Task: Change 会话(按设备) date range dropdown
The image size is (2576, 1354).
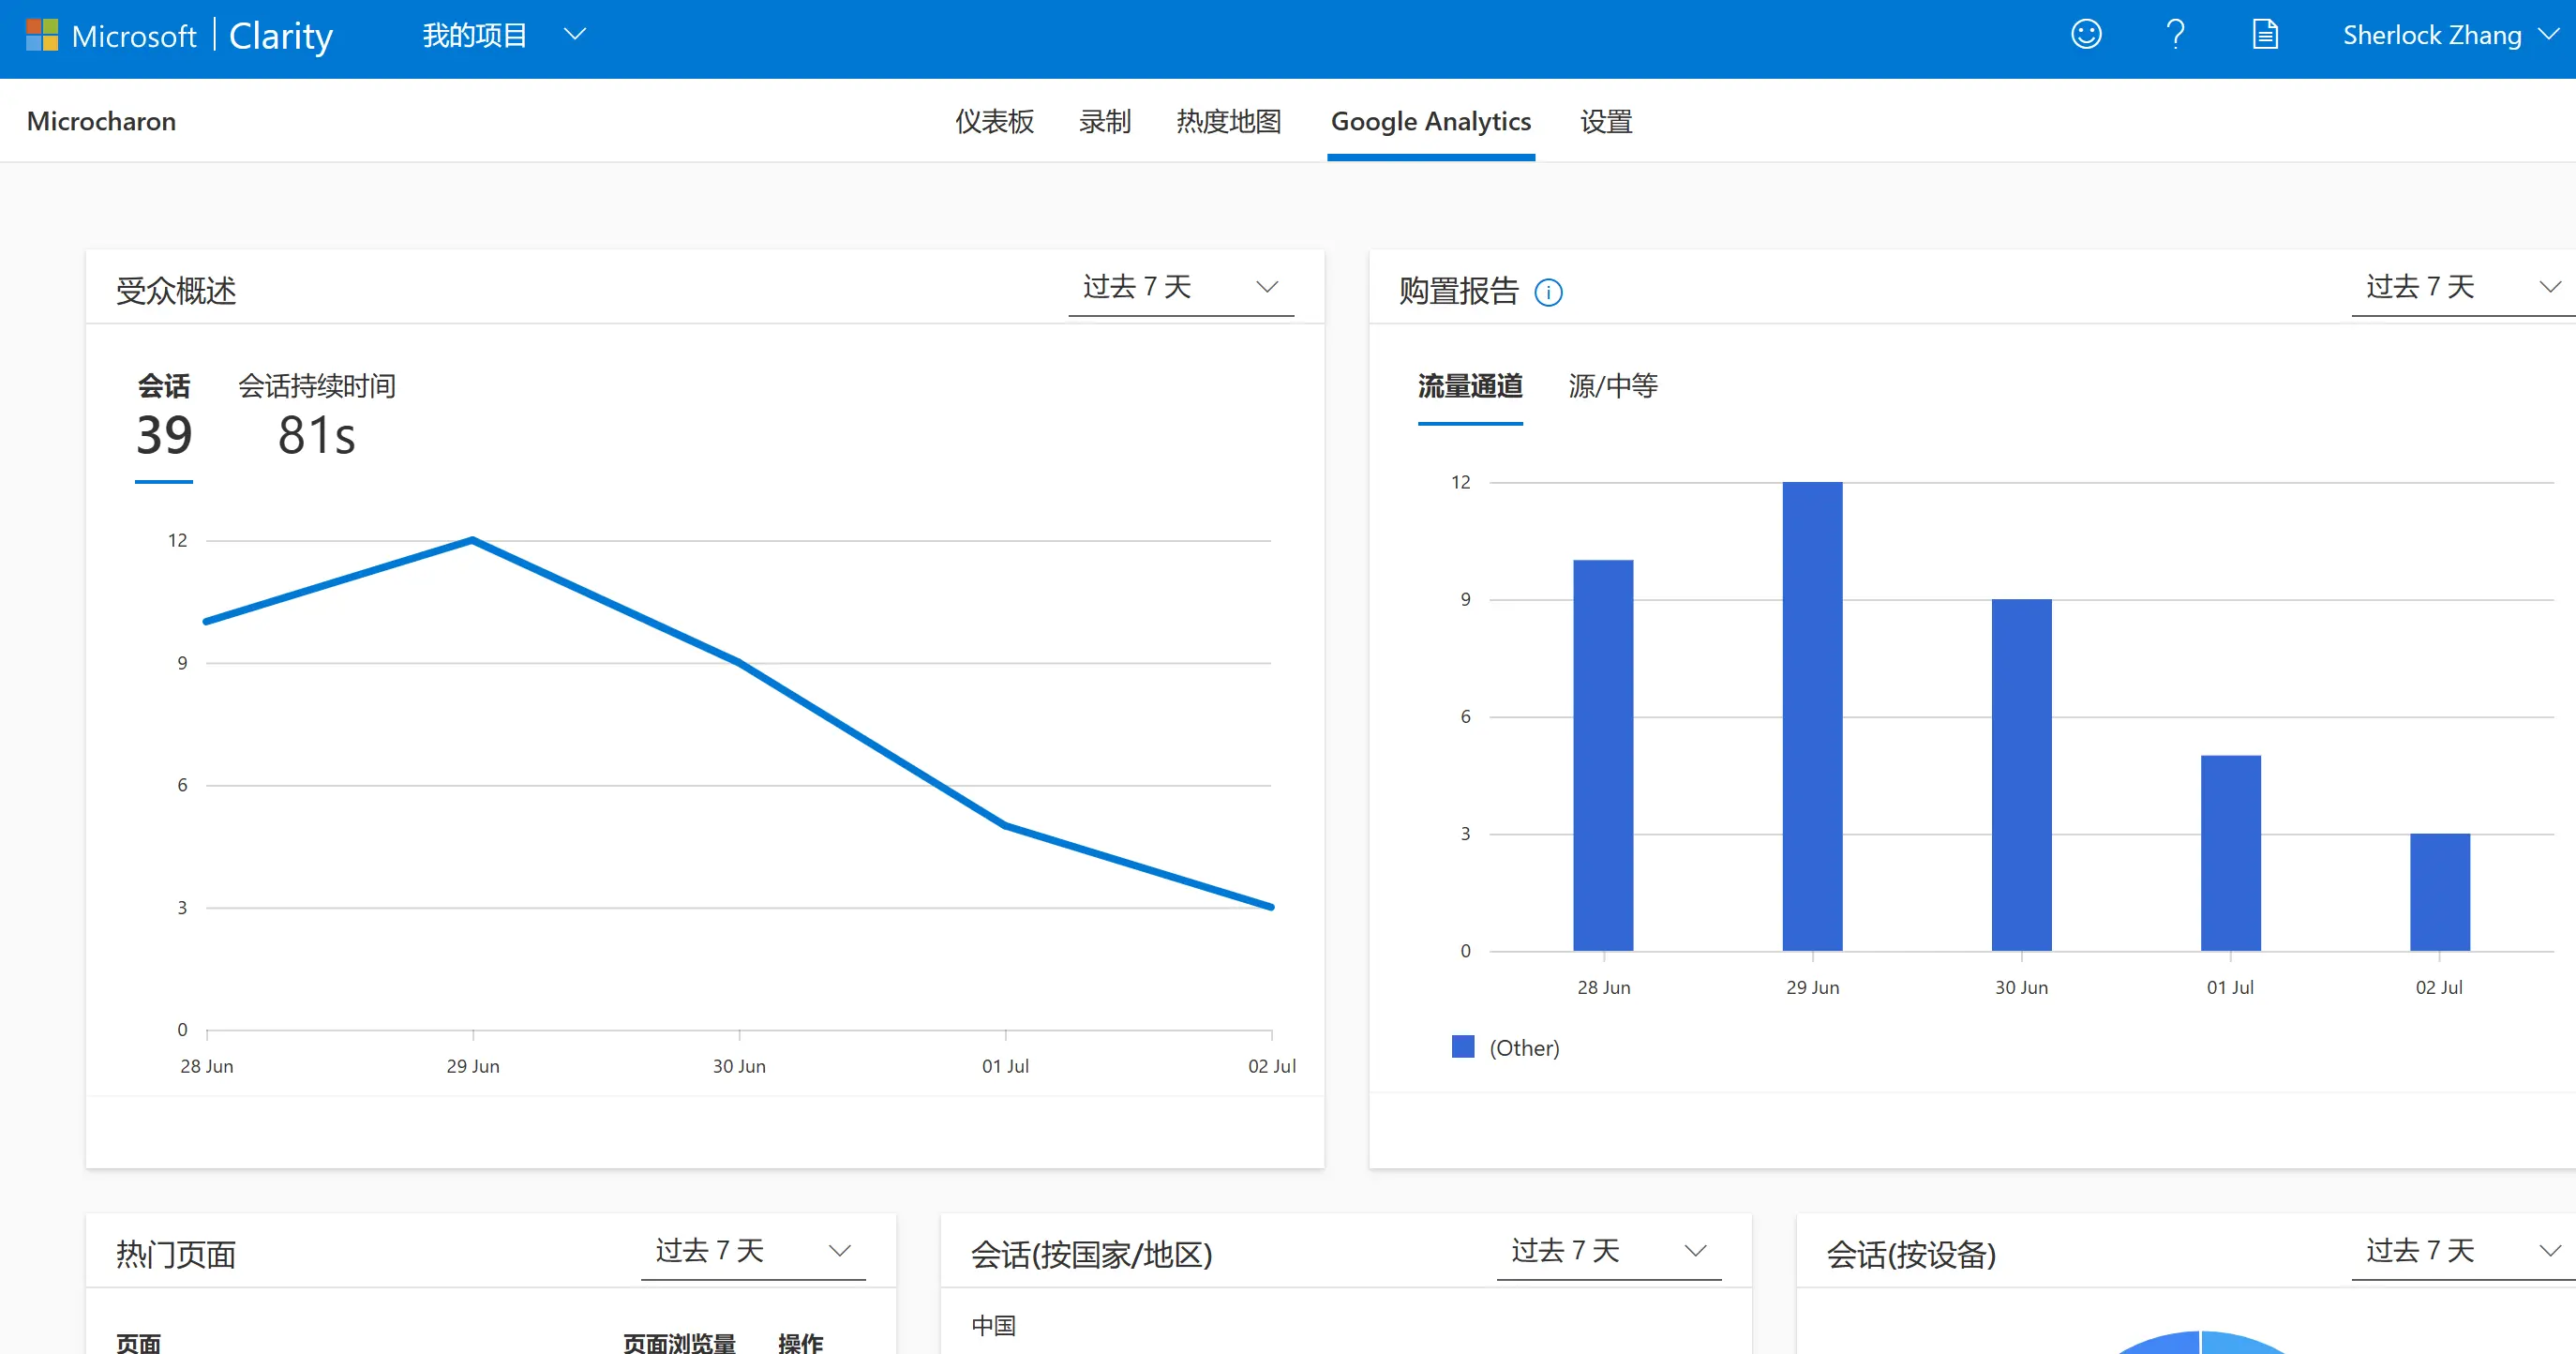Action: pos(2464,1251)
